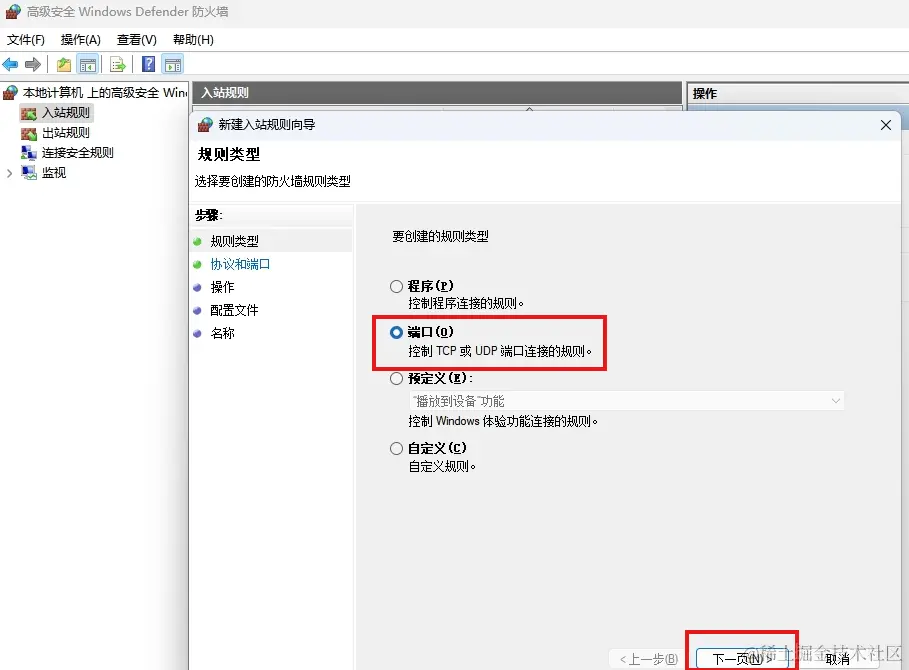The height and width of the screenshot is (670, 909).
Task: Select the 自定义(C) radio button
Action: [x=396, y=449]
